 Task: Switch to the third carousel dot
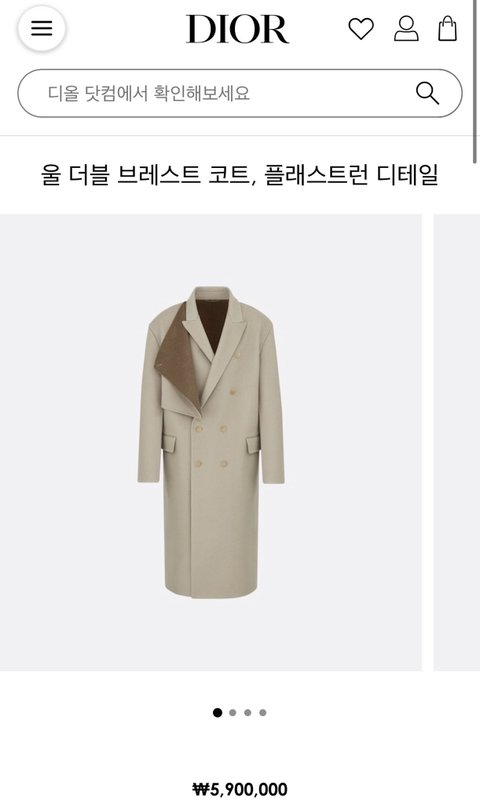[248, 712]
